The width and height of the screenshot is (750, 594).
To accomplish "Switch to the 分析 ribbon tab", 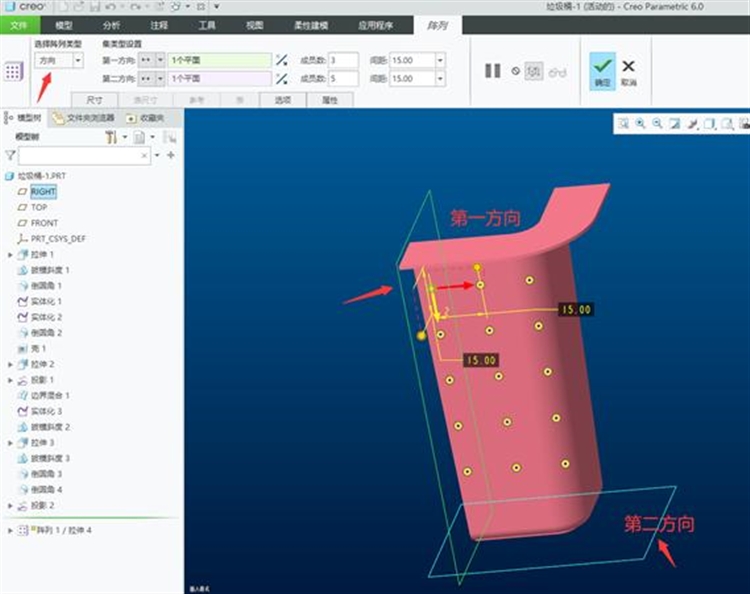I will point(111,25).
